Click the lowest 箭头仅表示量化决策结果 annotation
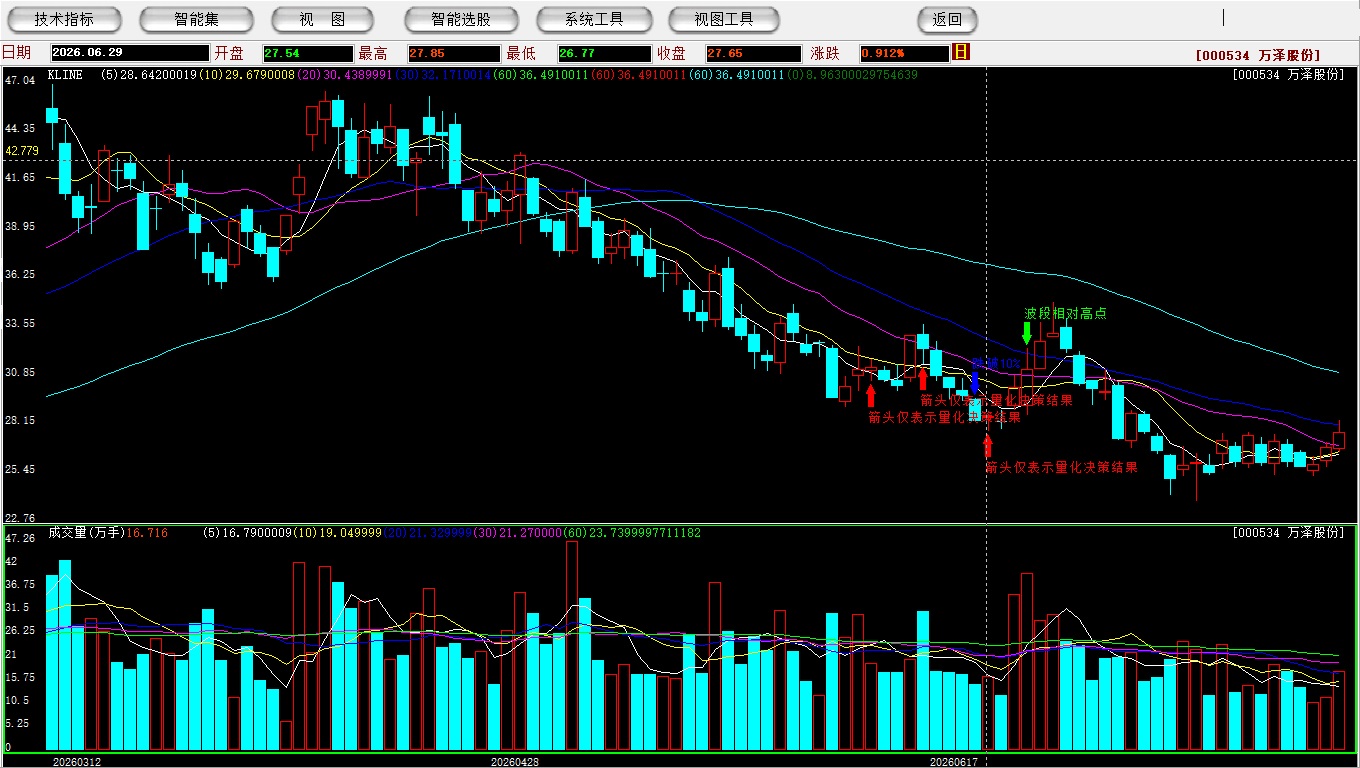Screen dimensions: 1360x768 1062,467
